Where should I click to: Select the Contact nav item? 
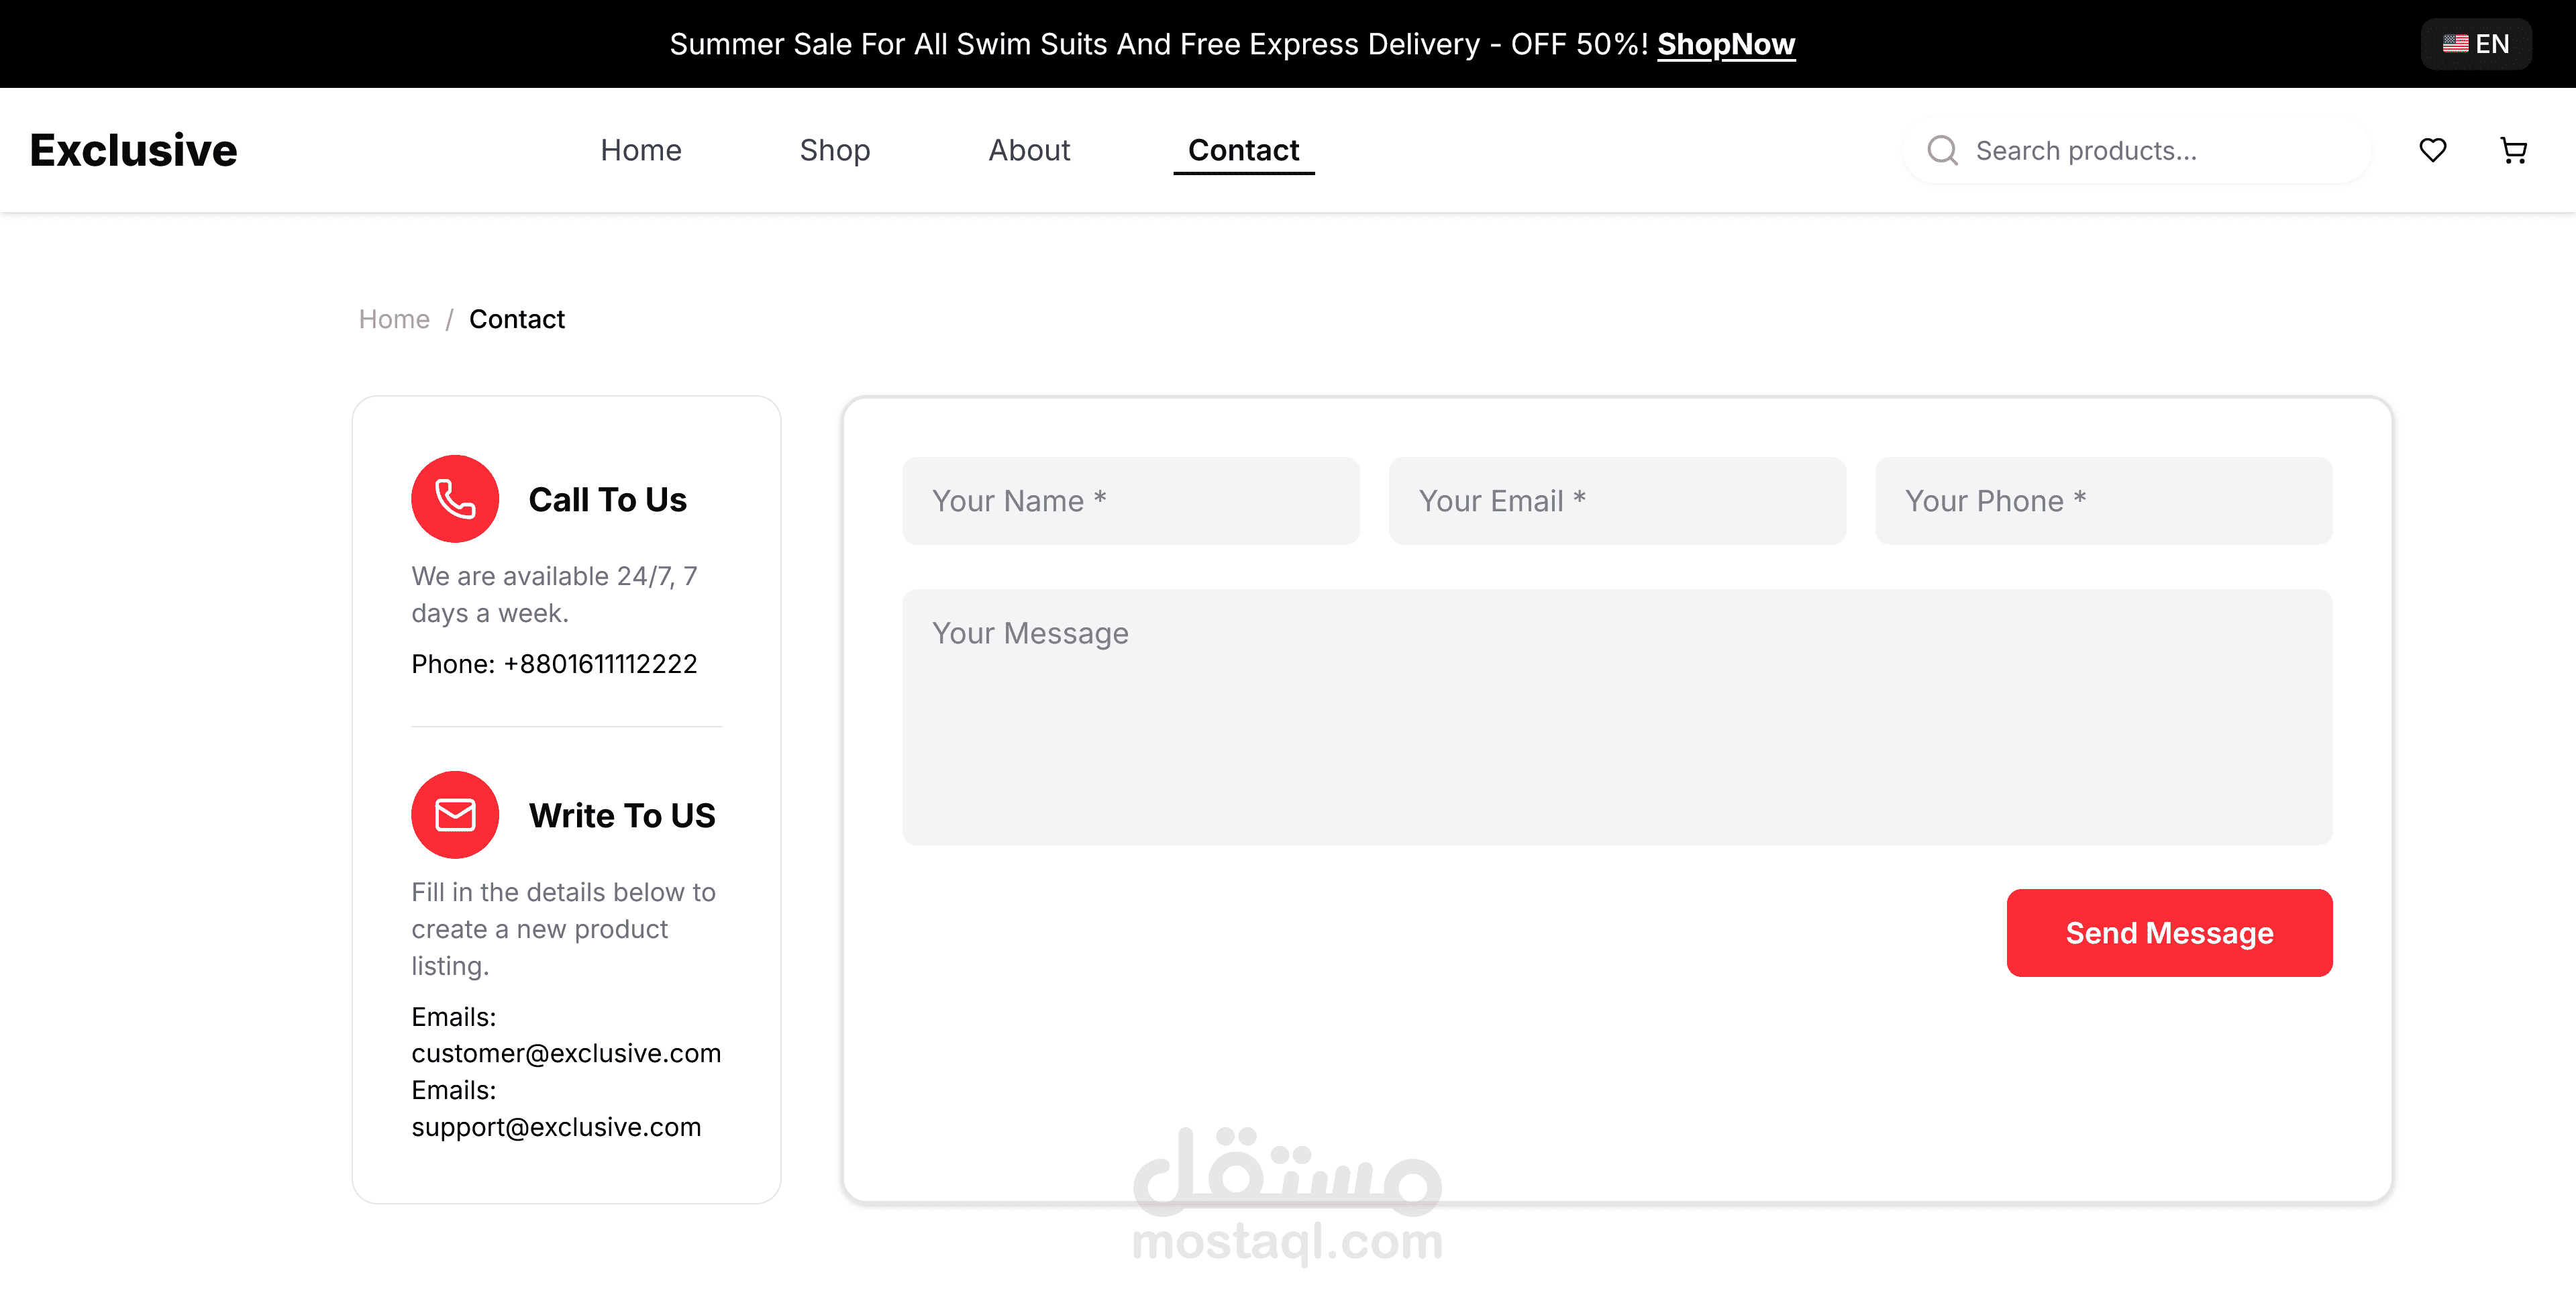pyautogui.click(x=1243, y=150)
